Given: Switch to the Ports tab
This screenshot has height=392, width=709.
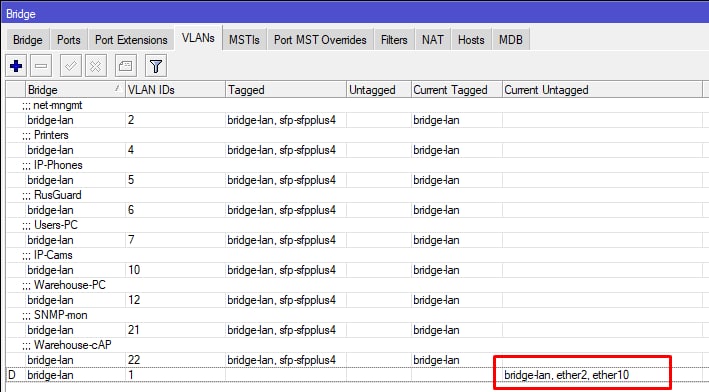Looking at the screenshot, I should 69,40.
